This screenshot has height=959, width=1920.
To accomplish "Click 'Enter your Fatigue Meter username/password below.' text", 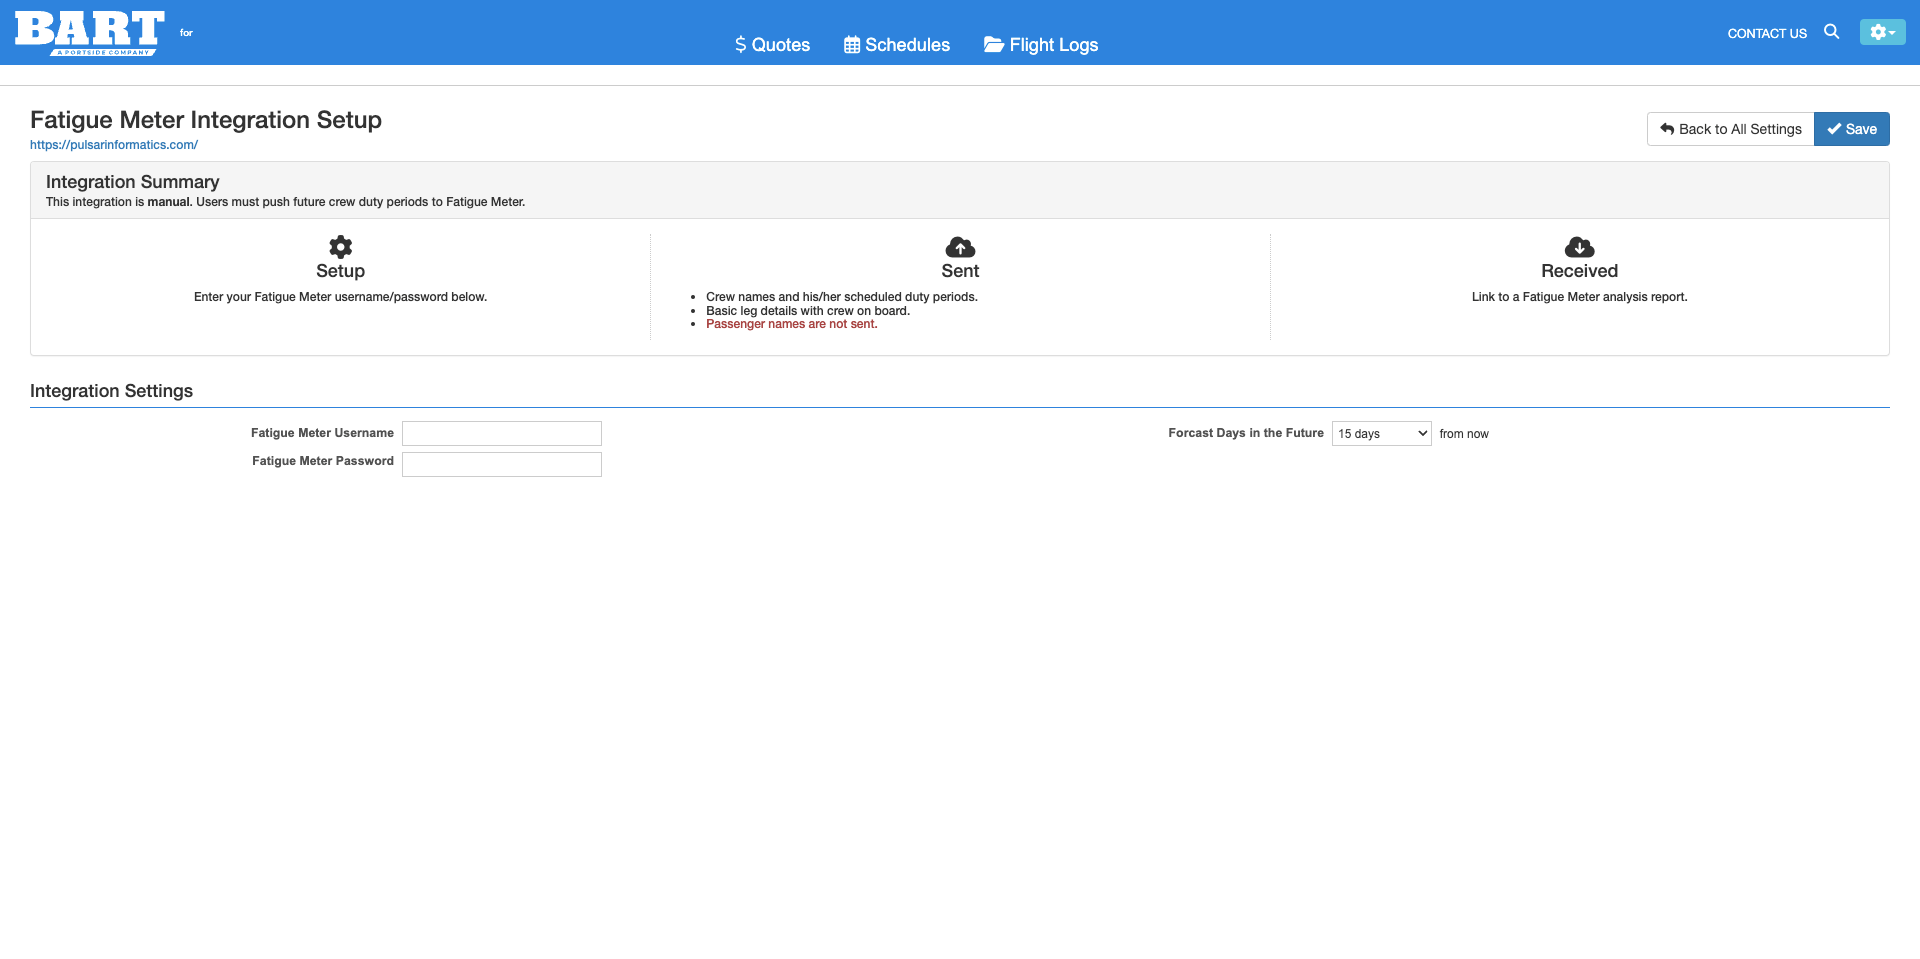I will pos(341,297).
